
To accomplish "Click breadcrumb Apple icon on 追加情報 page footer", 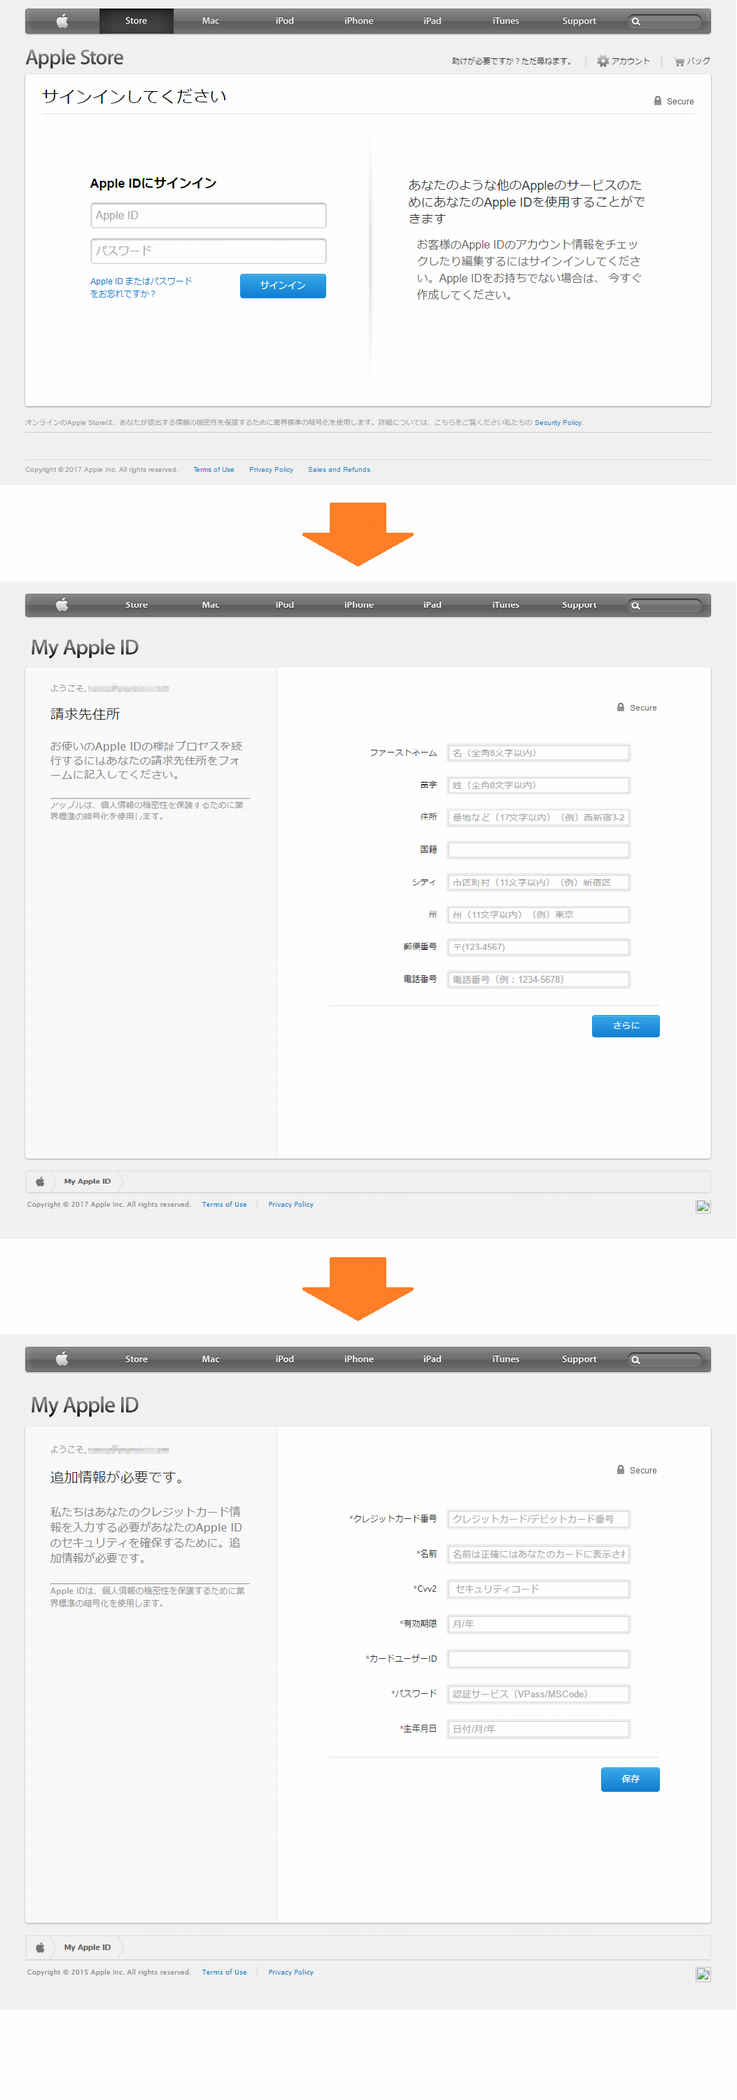I will [40, 1947].
